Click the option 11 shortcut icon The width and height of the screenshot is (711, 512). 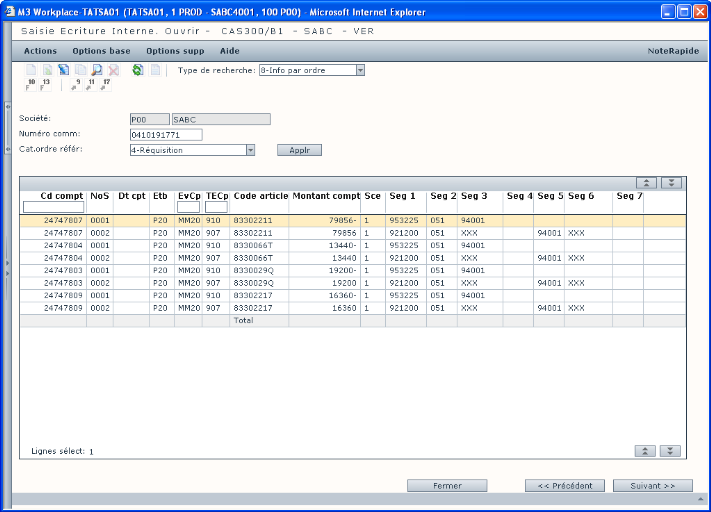90,85
